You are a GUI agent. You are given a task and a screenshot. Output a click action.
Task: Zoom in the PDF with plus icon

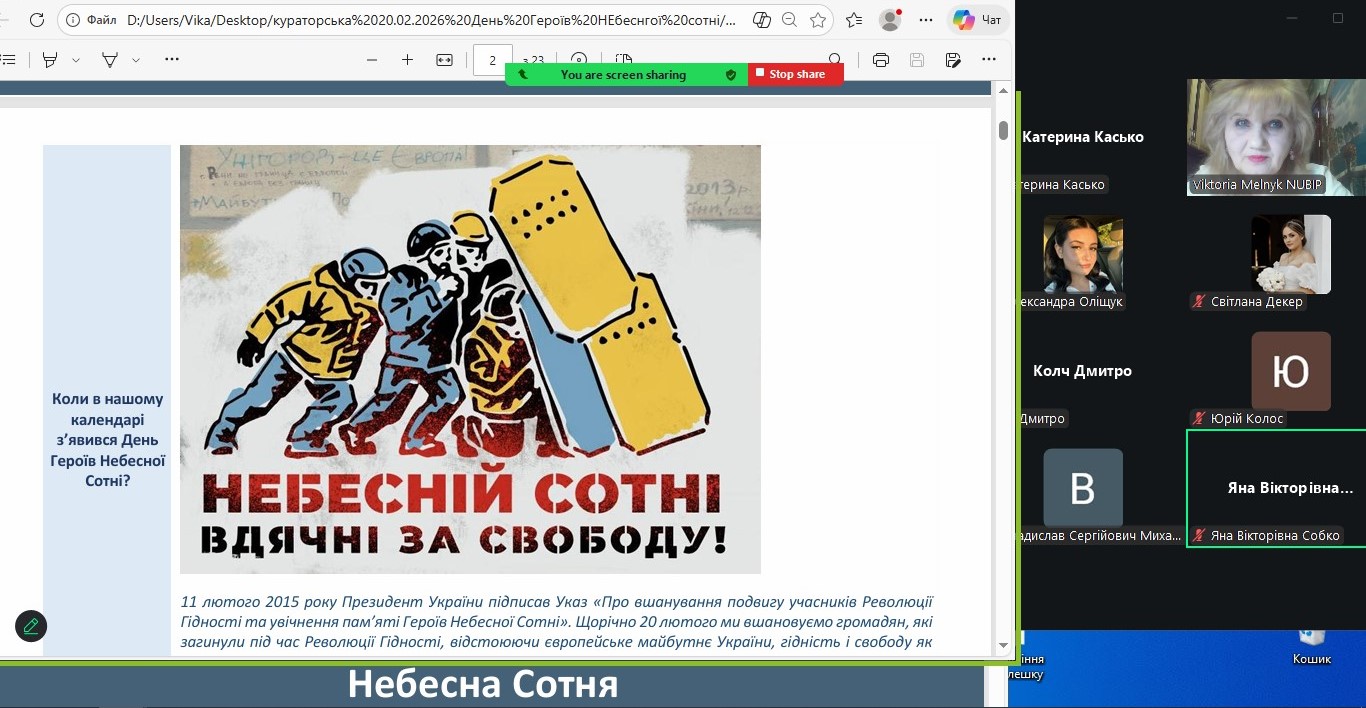point(407,60)
